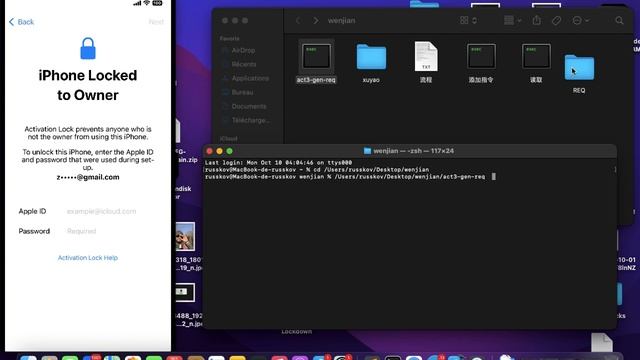Tap the Back button on iPhone screen
This screenshot has width=640, height=360.
(21, 22)
